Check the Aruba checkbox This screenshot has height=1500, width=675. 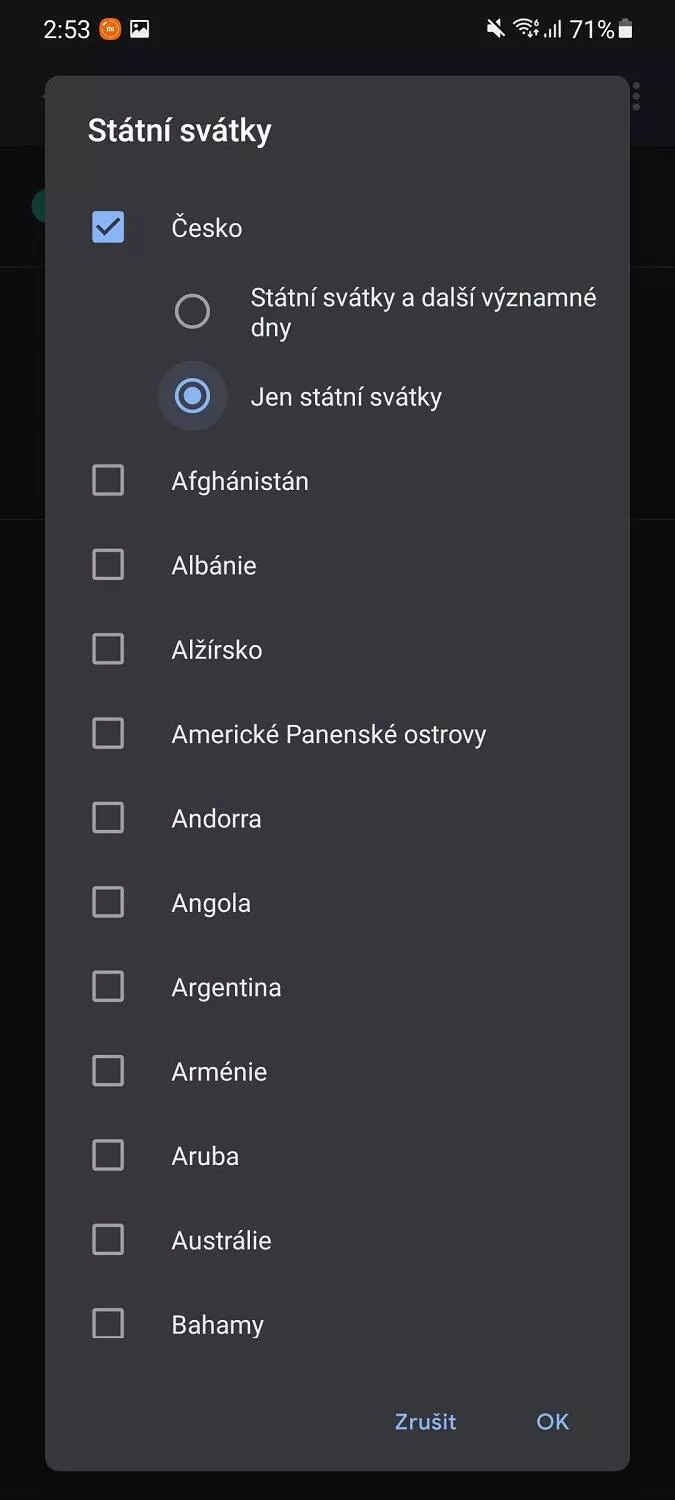(x=108, y=1156)
